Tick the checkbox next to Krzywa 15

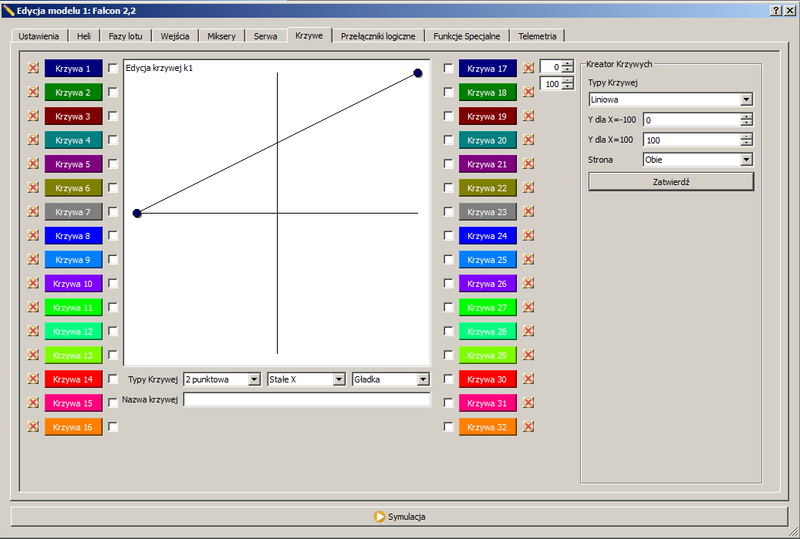[113, 403]
